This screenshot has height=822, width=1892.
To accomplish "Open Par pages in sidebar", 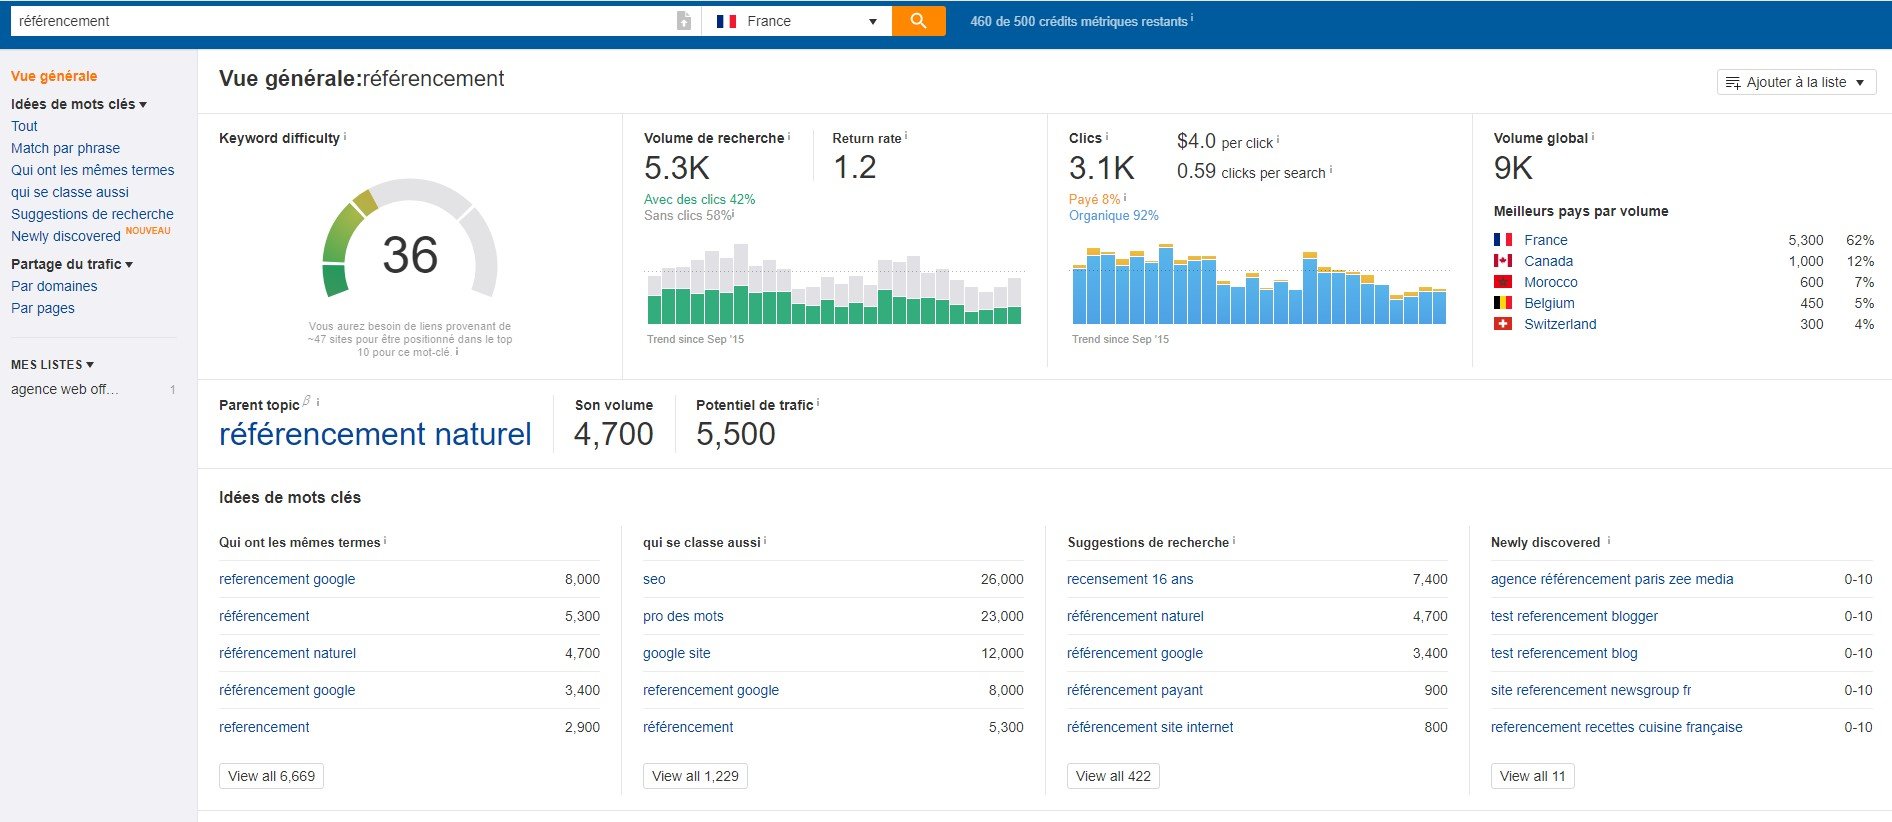I will click(43, 308).
